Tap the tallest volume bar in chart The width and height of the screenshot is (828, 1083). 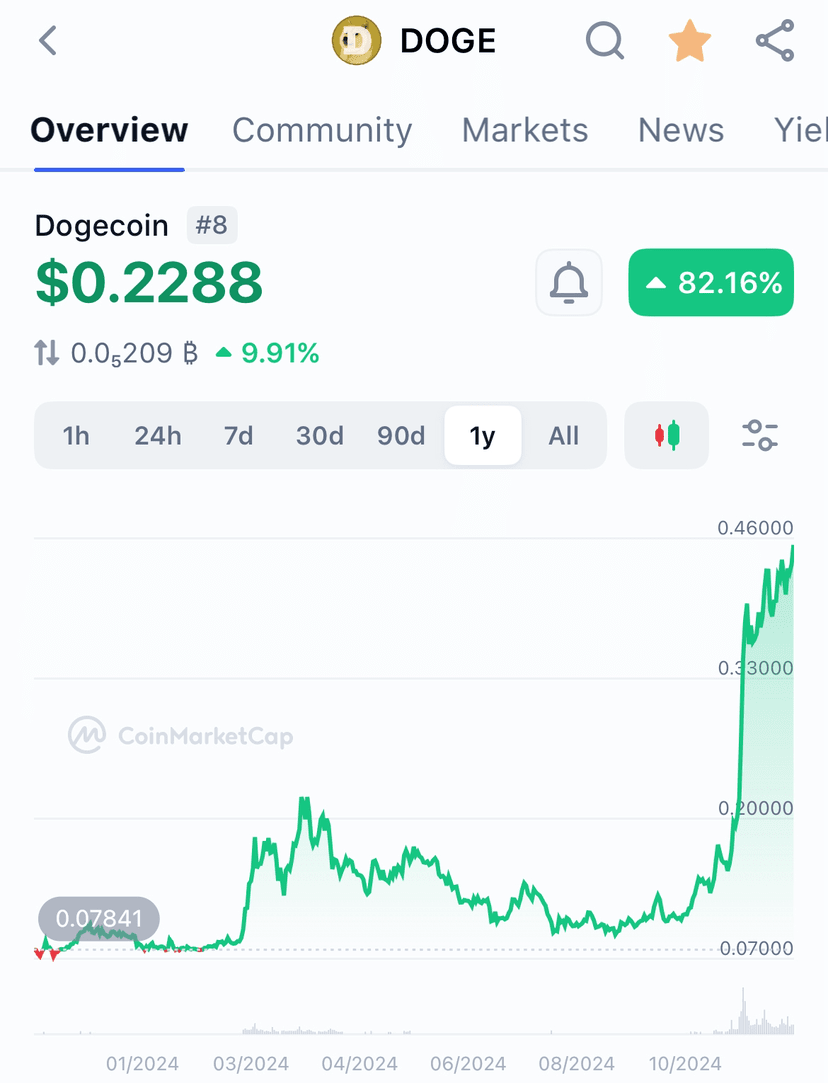pos(744,1010)
